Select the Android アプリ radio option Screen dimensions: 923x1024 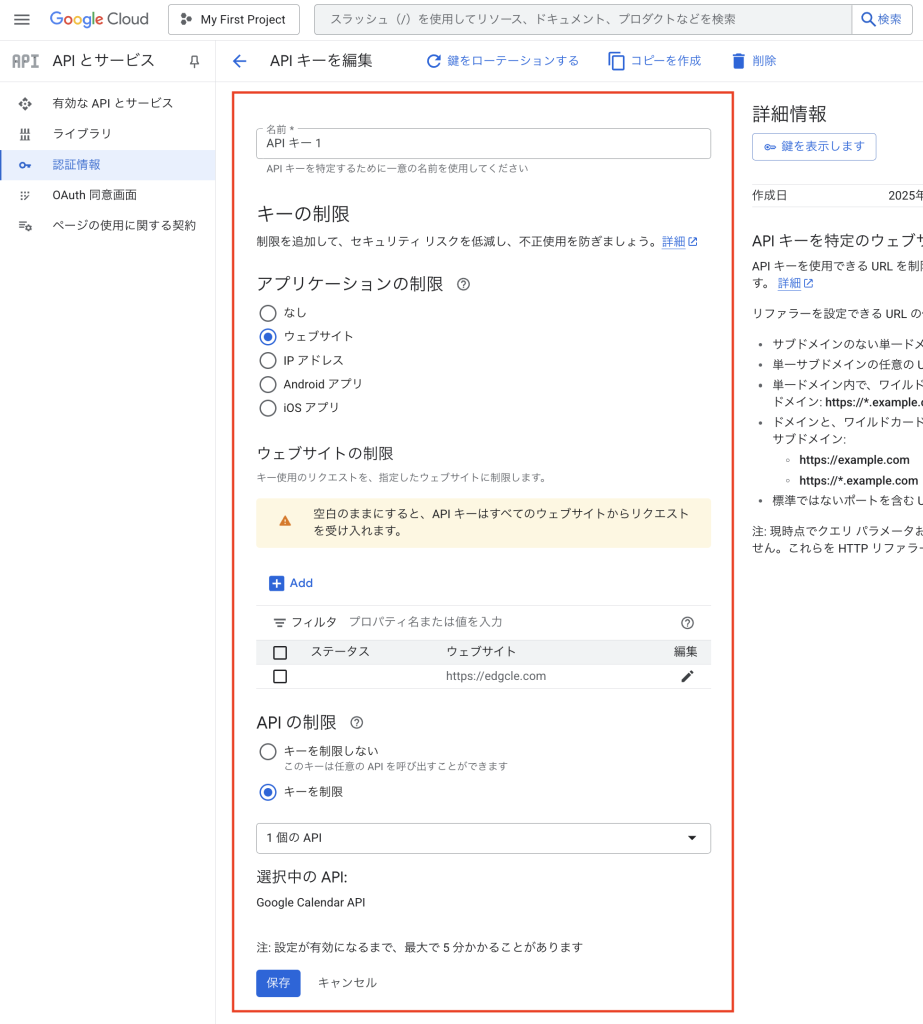(268, 384)
